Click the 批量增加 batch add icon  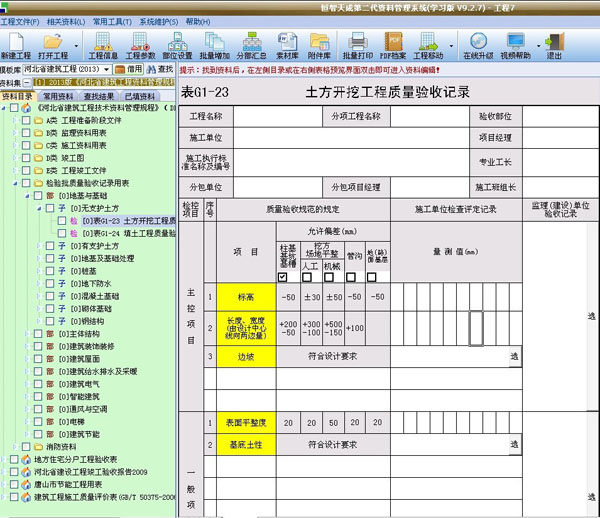point(214,46)
